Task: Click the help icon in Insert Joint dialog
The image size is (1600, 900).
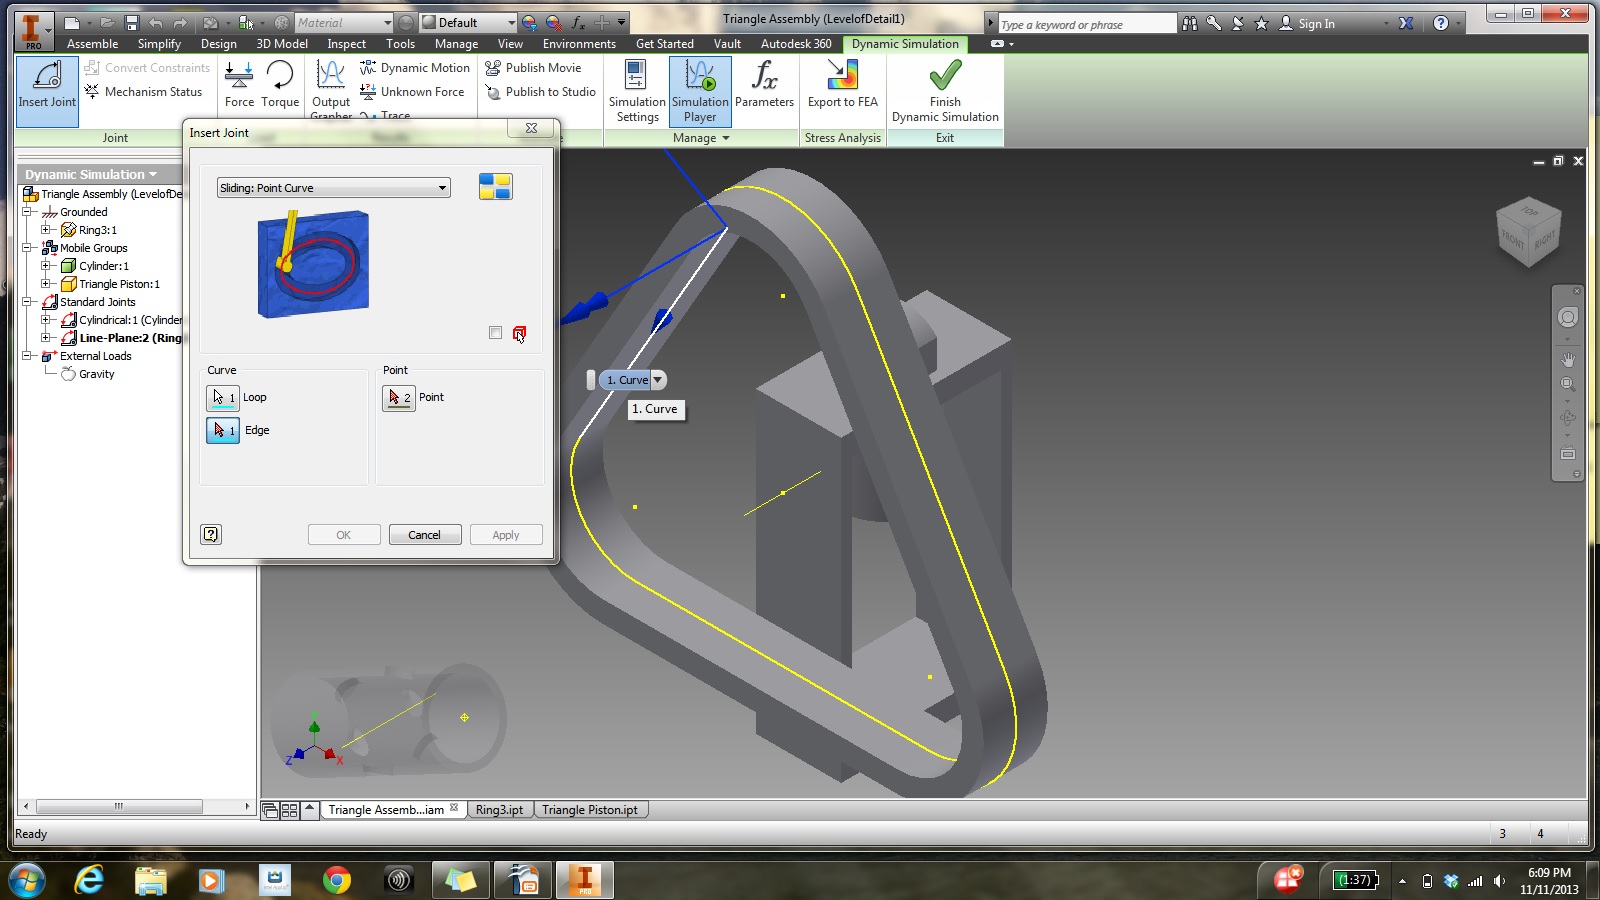Action: [x=211, y=534]
